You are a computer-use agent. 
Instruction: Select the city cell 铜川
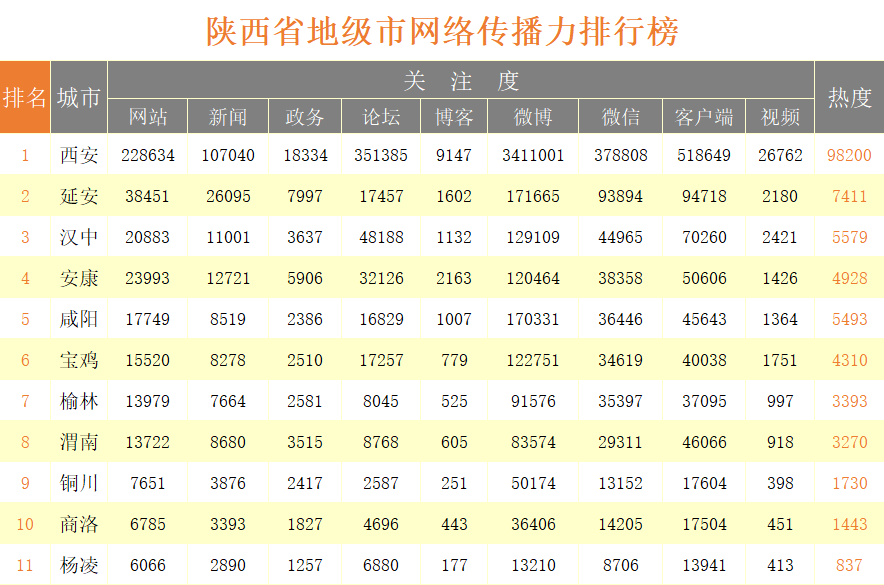[79, 483]
